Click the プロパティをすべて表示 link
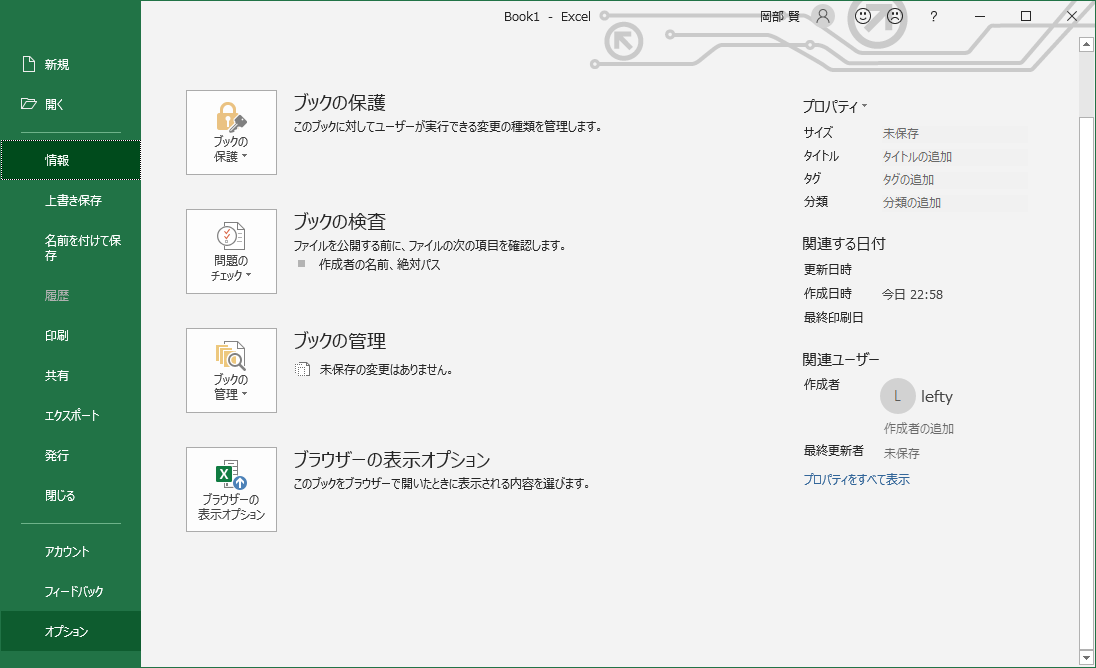Image resolution: width=1096 pixels, height=668 pixels. [x=856, y=480]
